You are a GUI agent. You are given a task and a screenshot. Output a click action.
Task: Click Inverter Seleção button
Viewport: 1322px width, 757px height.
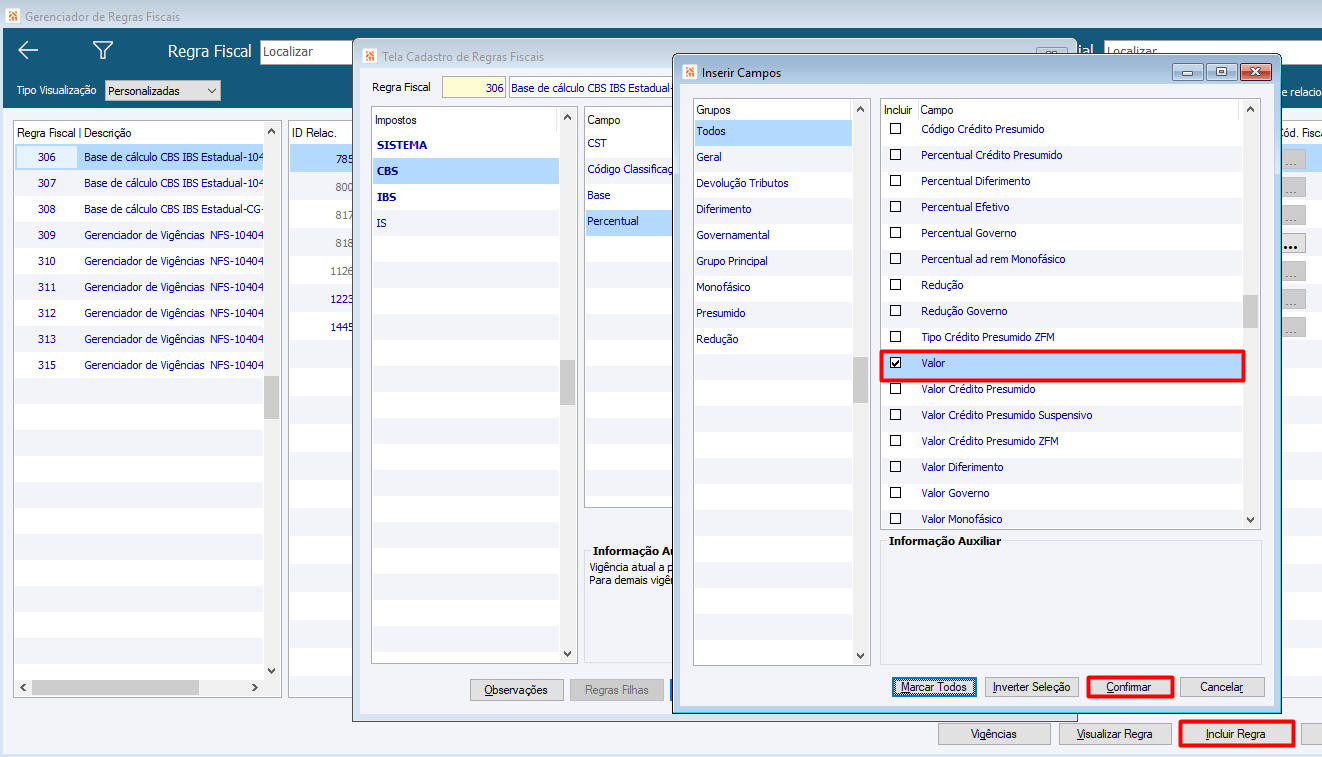1031,687
